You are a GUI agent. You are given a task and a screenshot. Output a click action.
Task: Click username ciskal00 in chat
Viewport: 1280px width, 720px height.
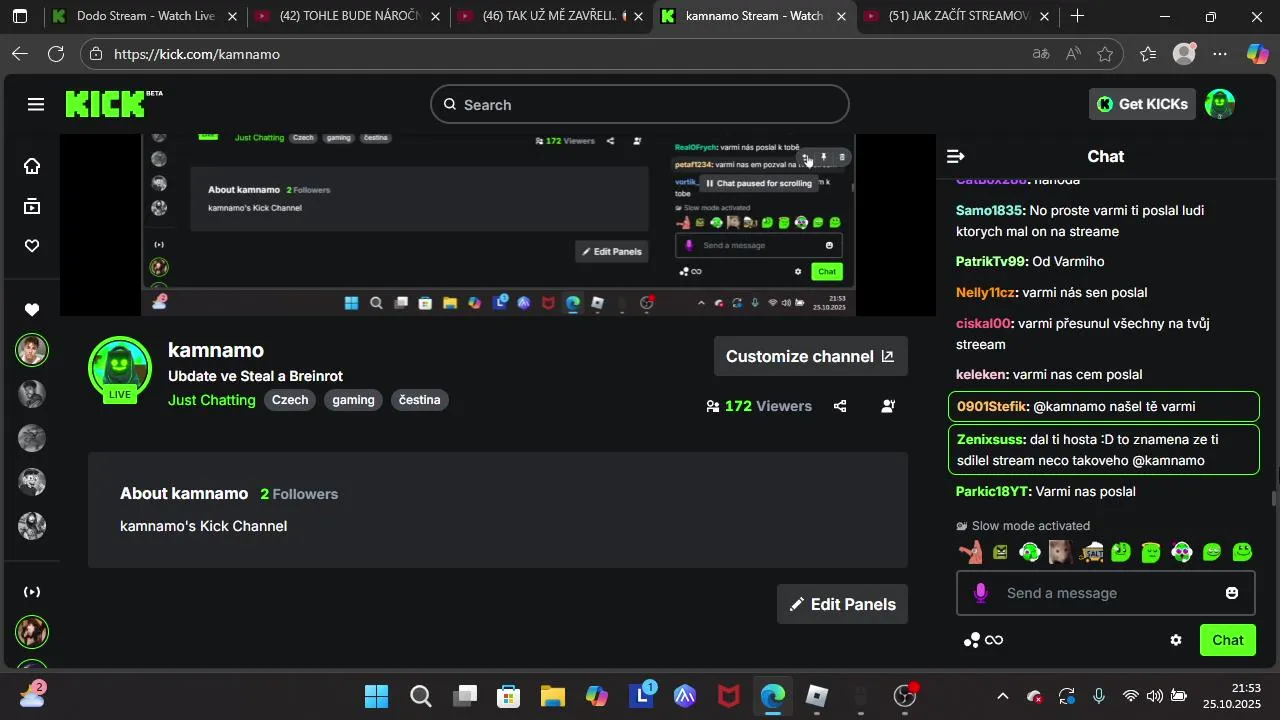[x=984, y=323]
